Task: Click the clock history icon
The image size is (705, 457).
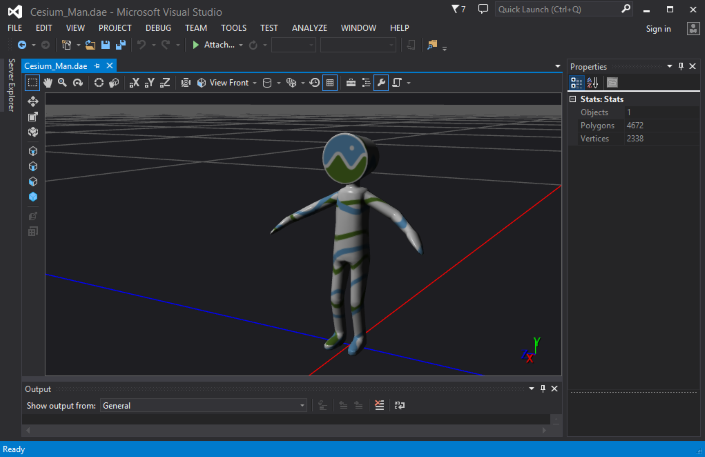Action: (315, 83)
